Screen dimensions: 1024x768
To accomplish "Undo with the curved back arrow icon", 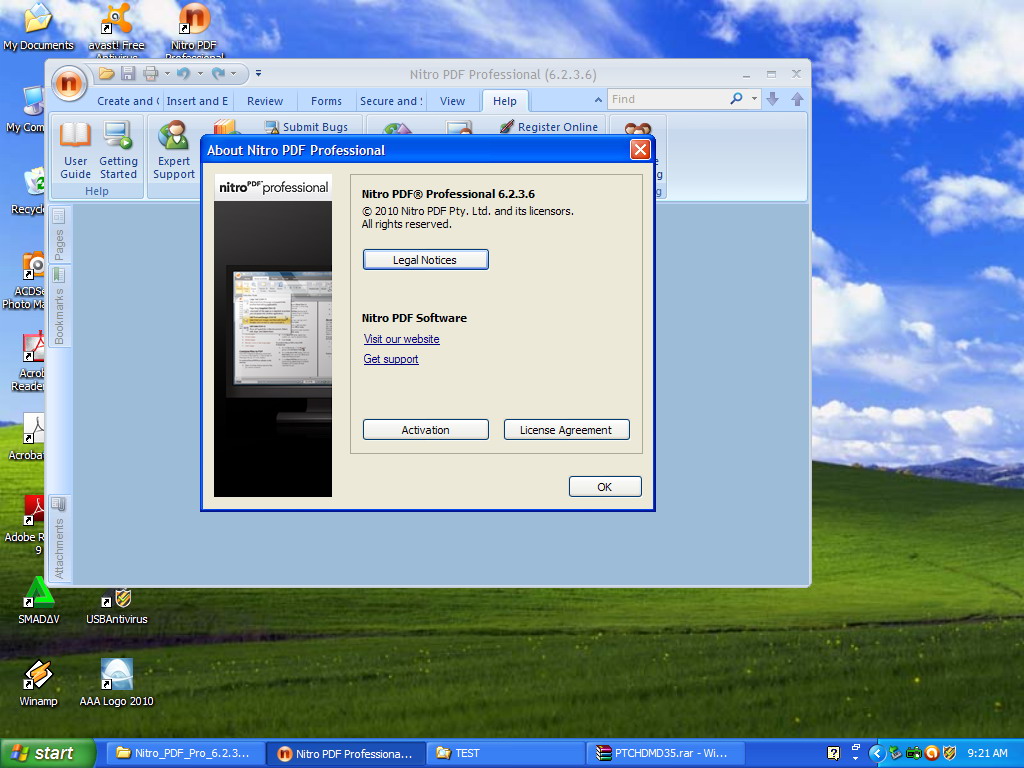I will pos(184,74).
